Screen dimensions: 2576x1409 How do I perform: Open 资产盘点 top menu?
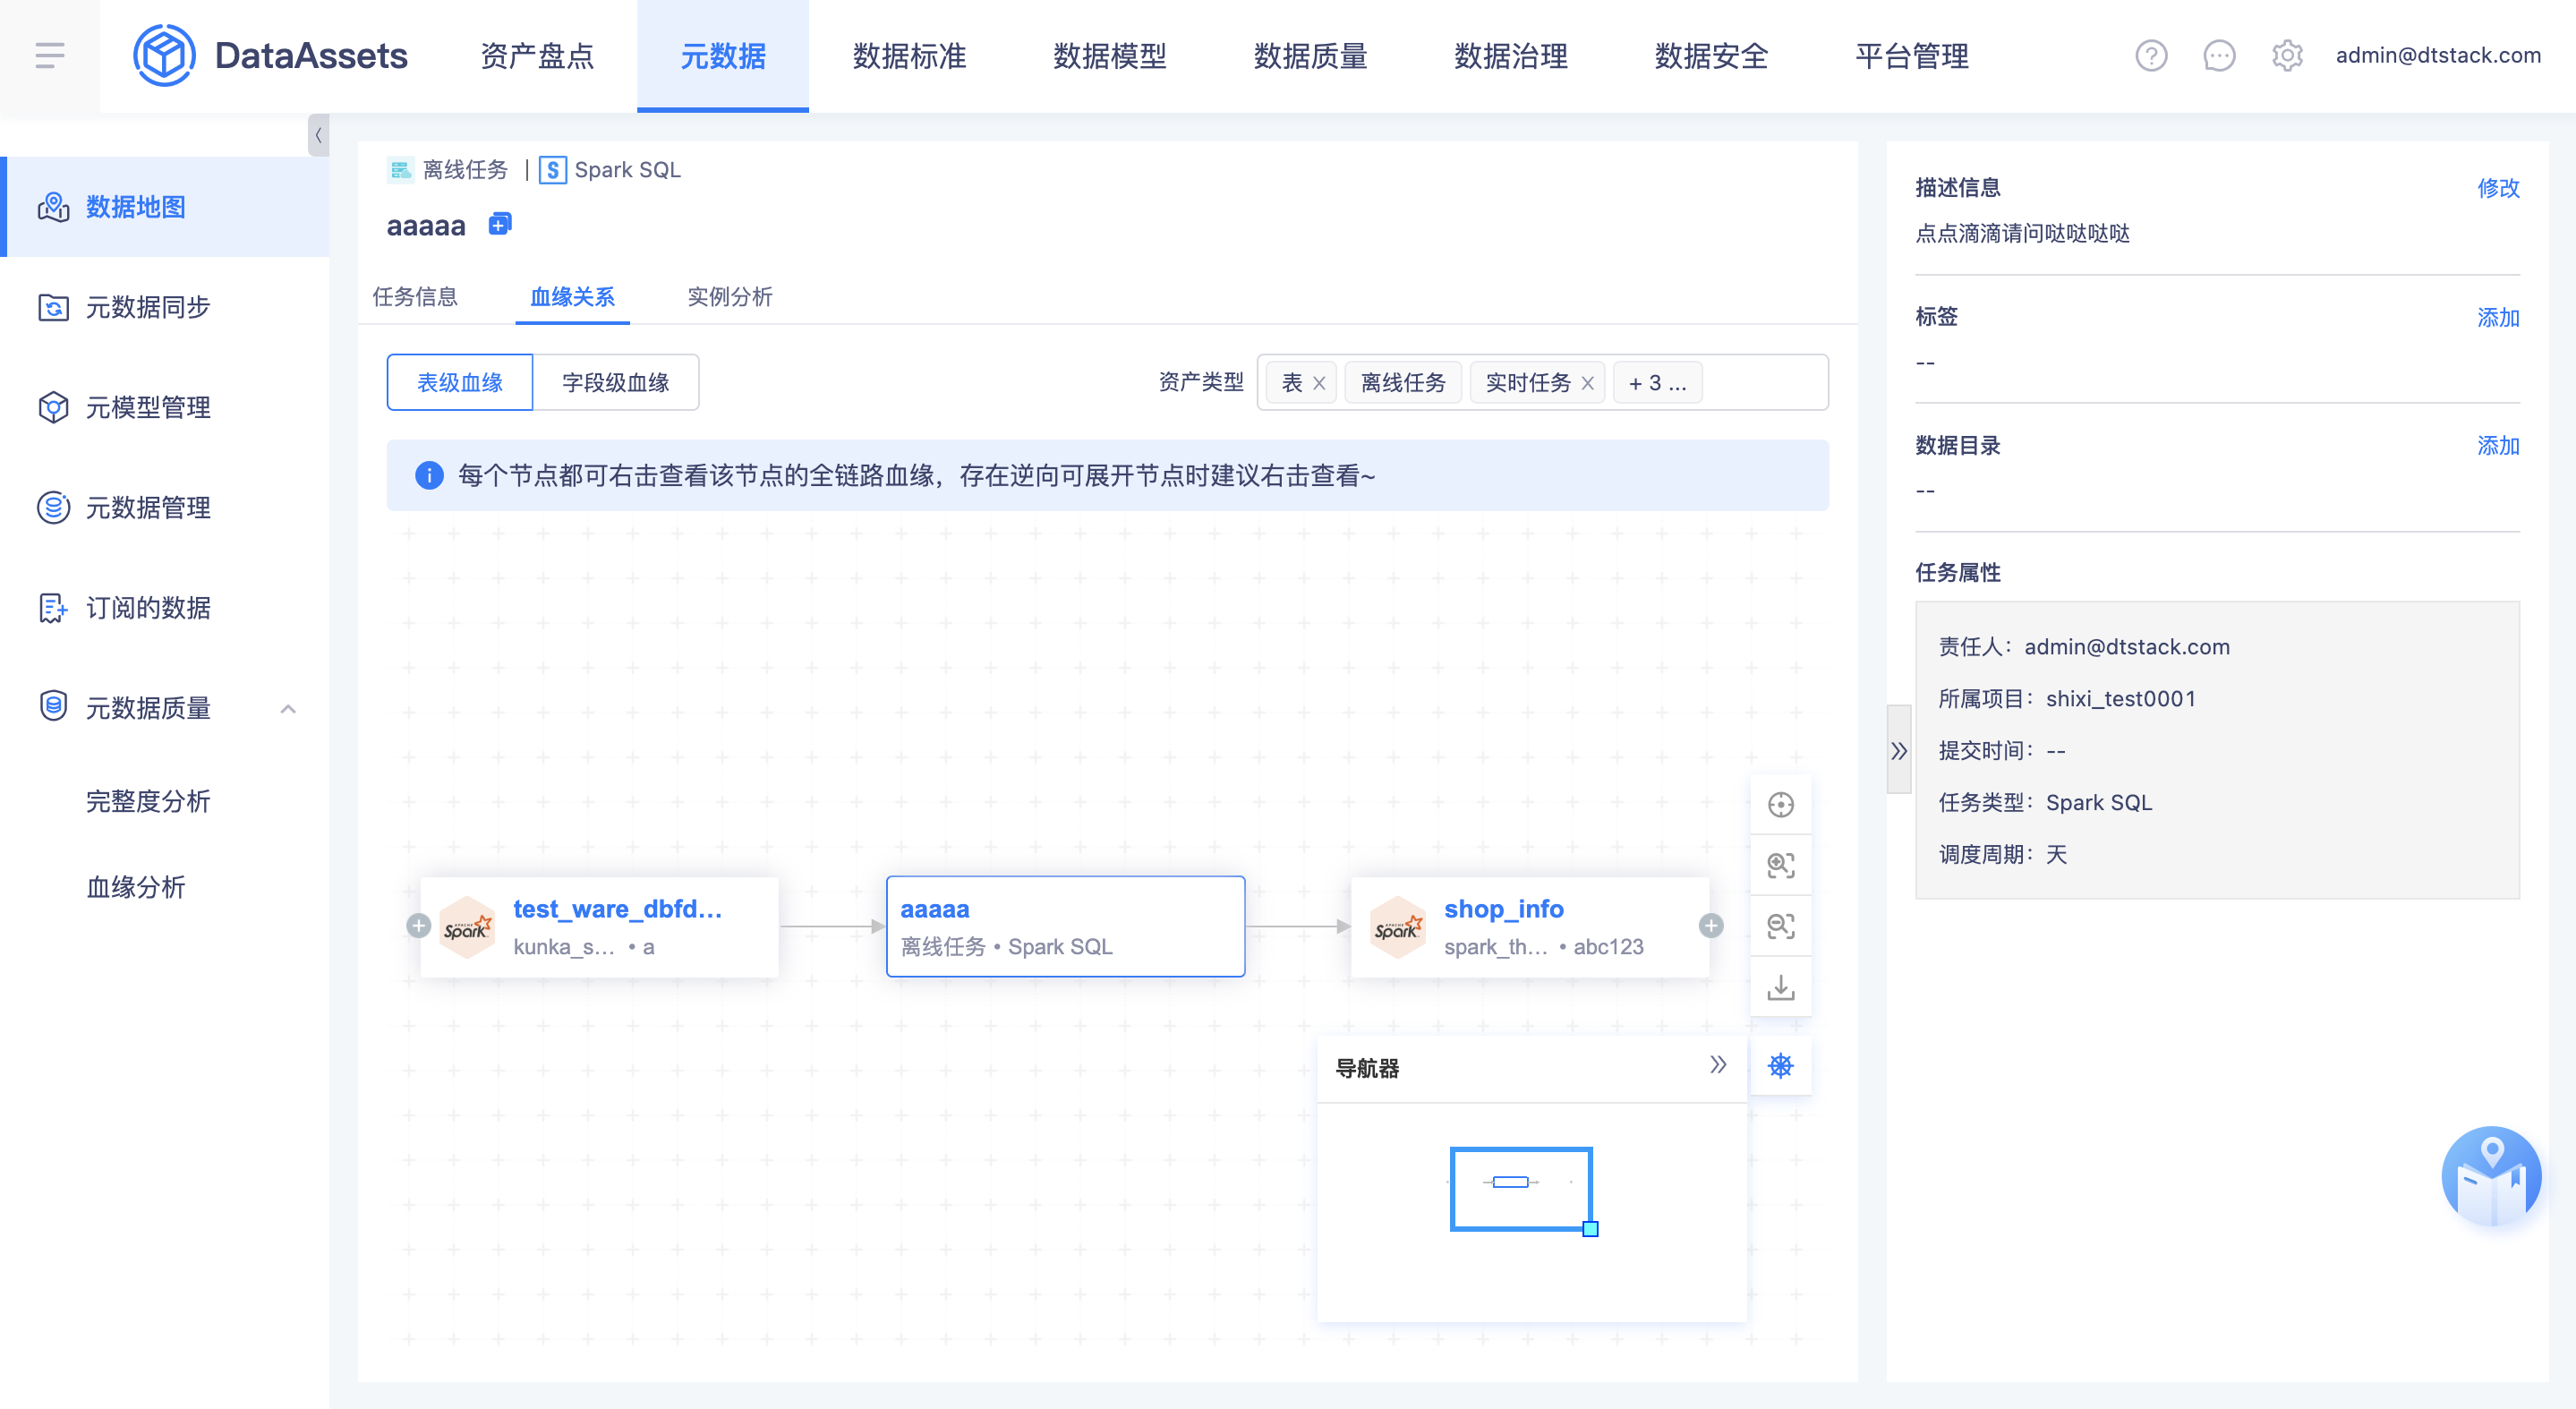pyautogui.click(x=537, y=56)
